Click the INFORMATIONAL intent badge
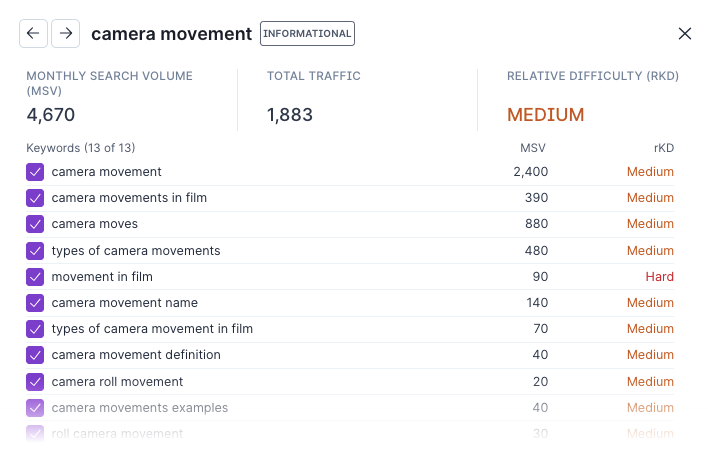The width and height of the screenshot is (708, 454). click(x=307, y=33)
